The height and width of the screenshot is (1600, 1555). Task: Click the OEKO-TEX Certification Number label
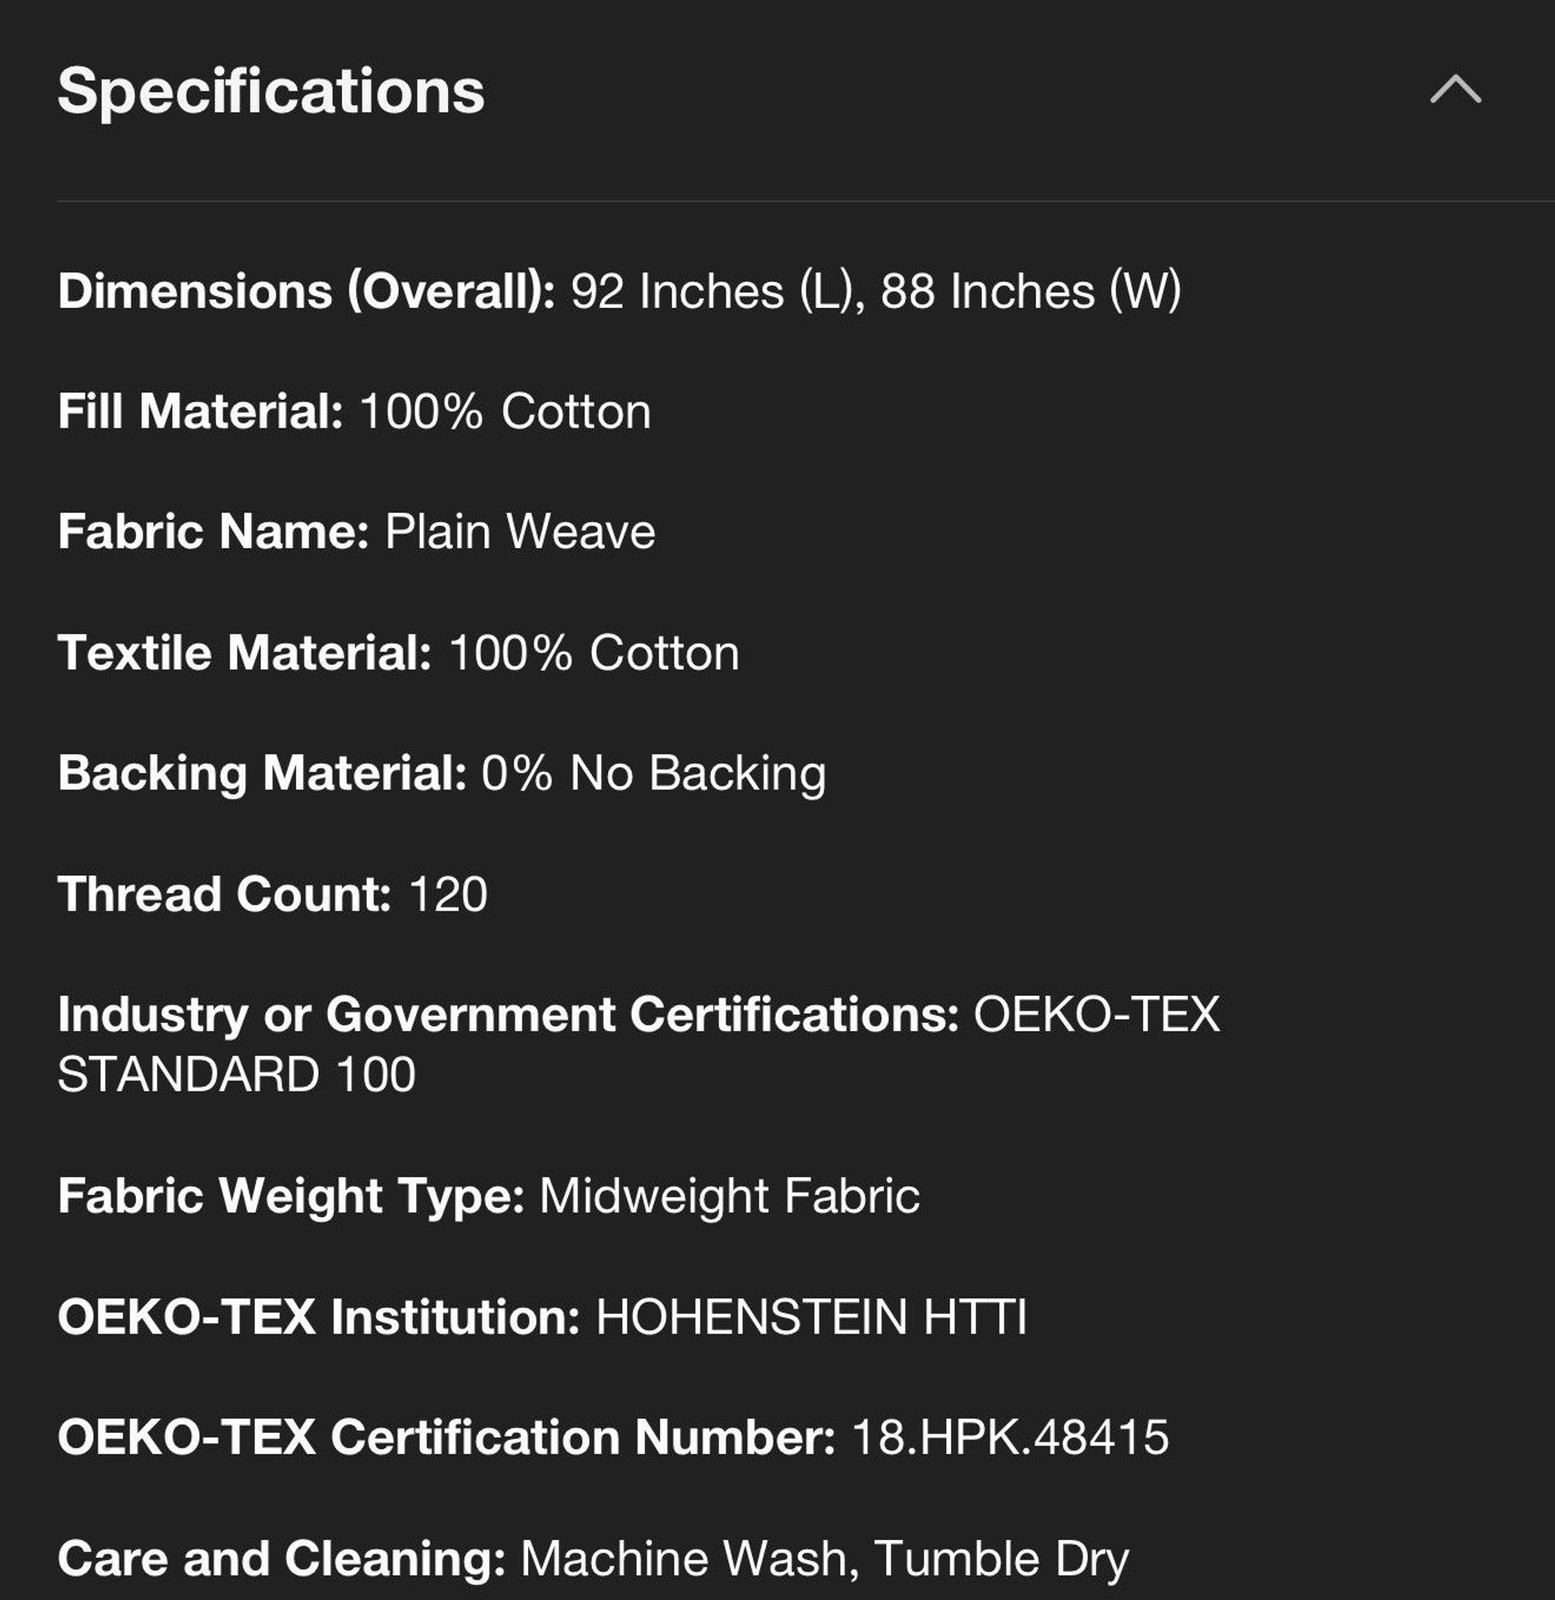446,1438
